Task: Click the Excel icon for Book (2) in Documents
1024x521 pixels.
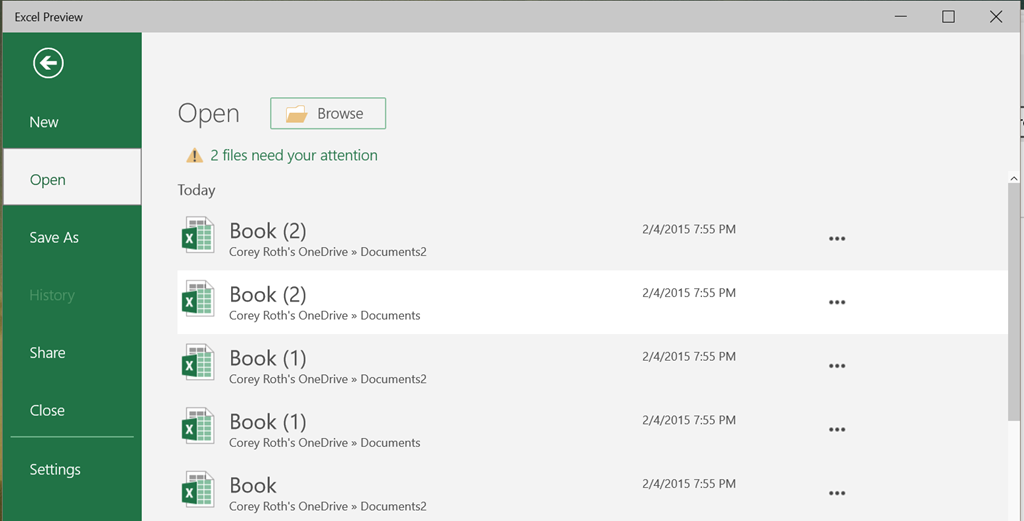Action: [x=198, y=298]
